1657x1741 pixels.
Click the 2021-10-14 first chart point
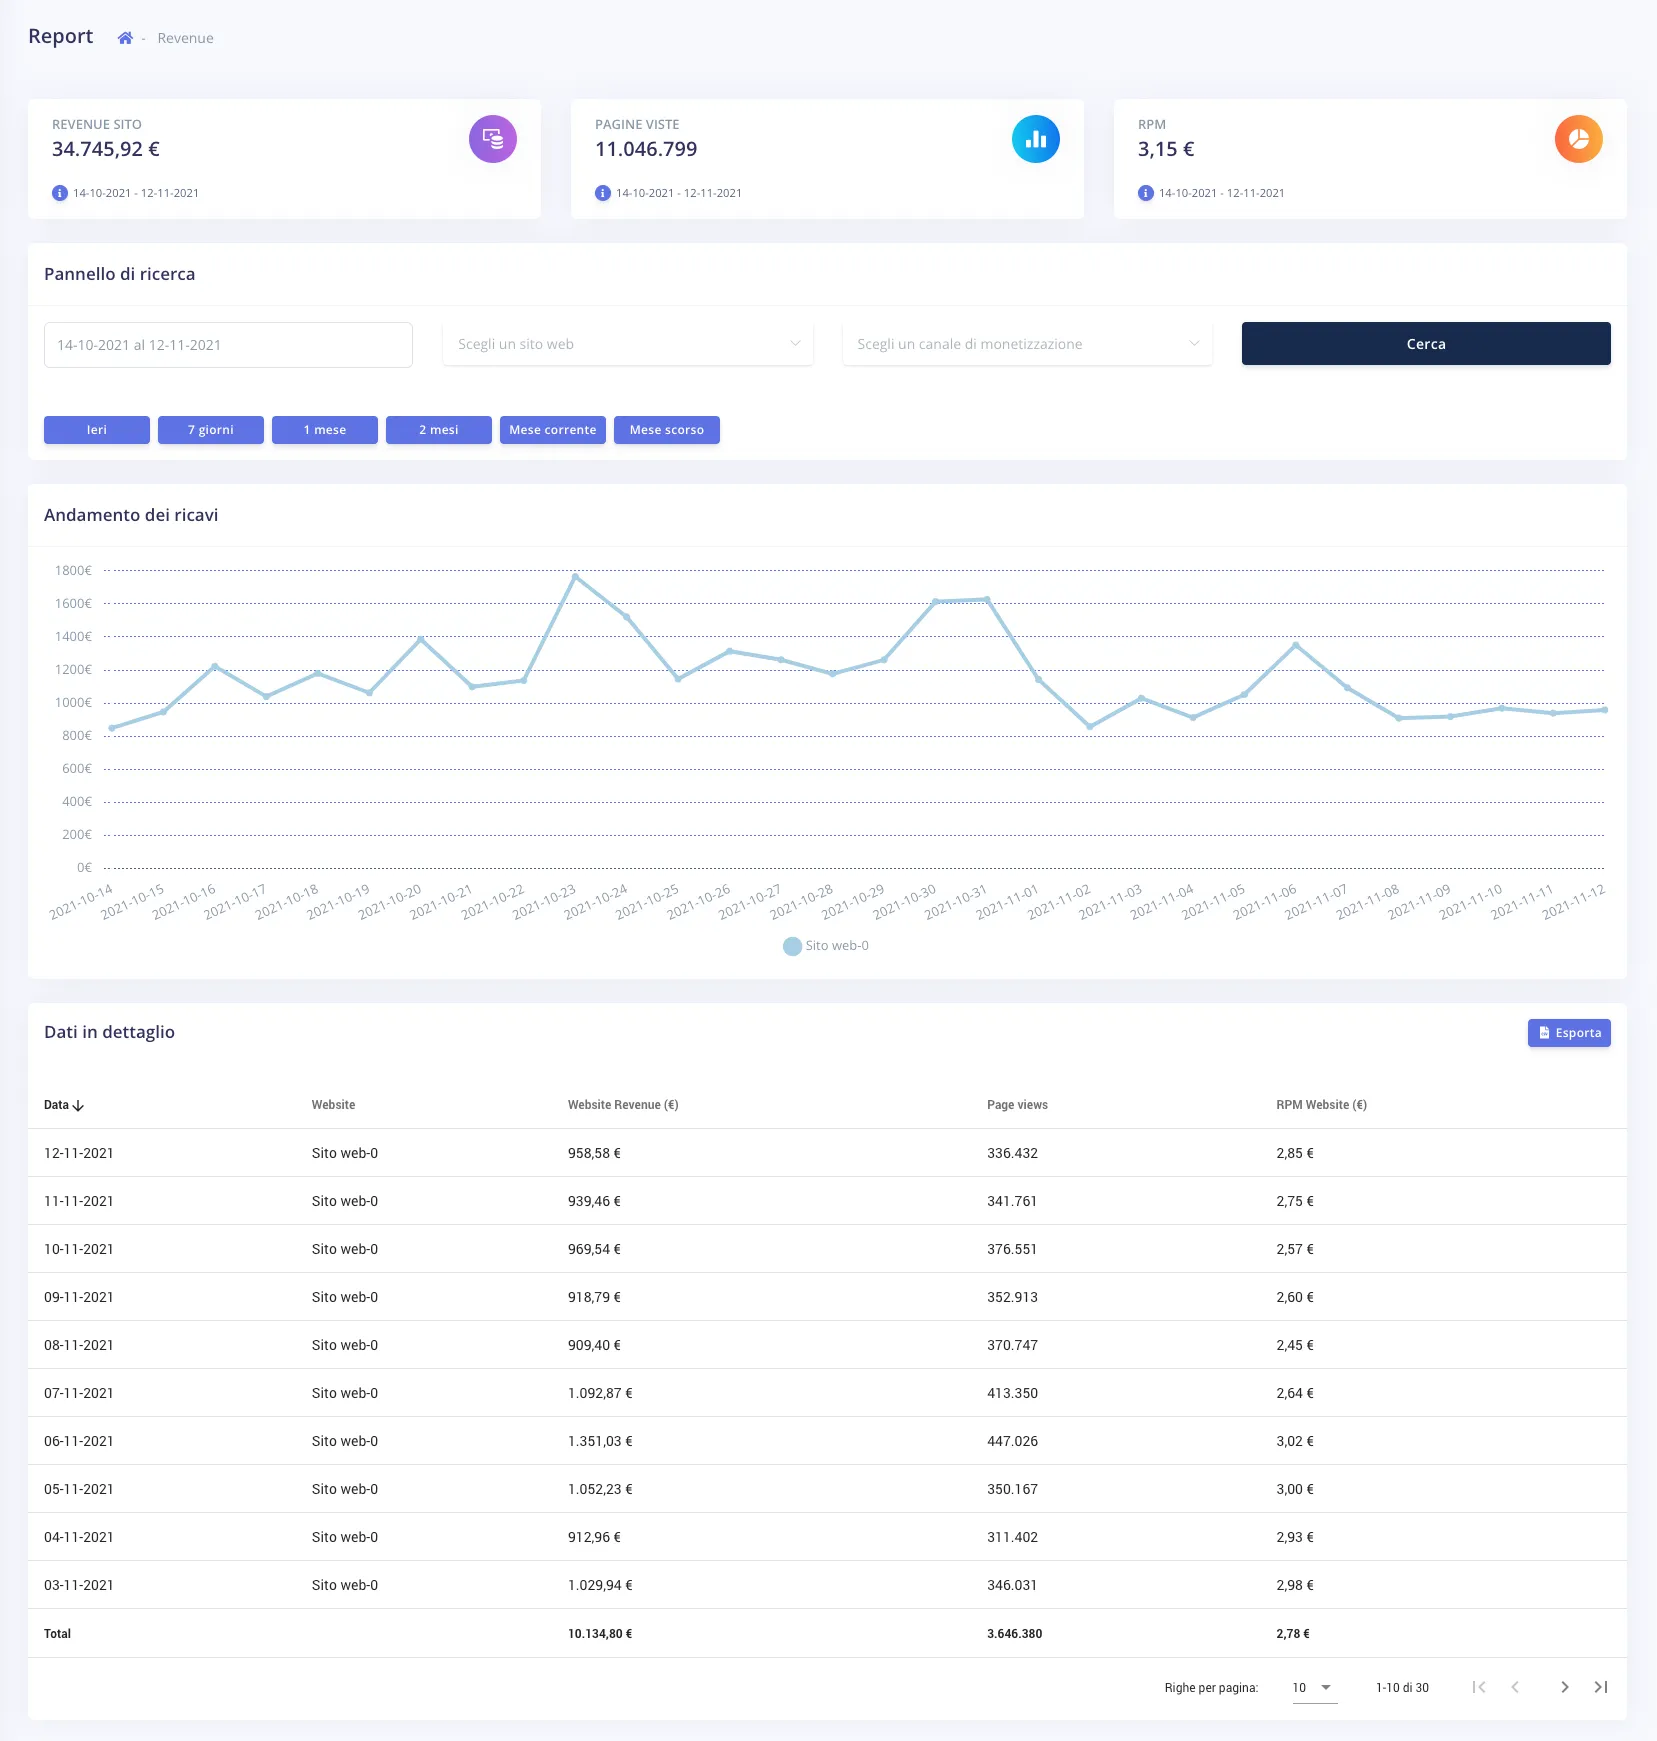pyautogui.click(x=111, y=728)
